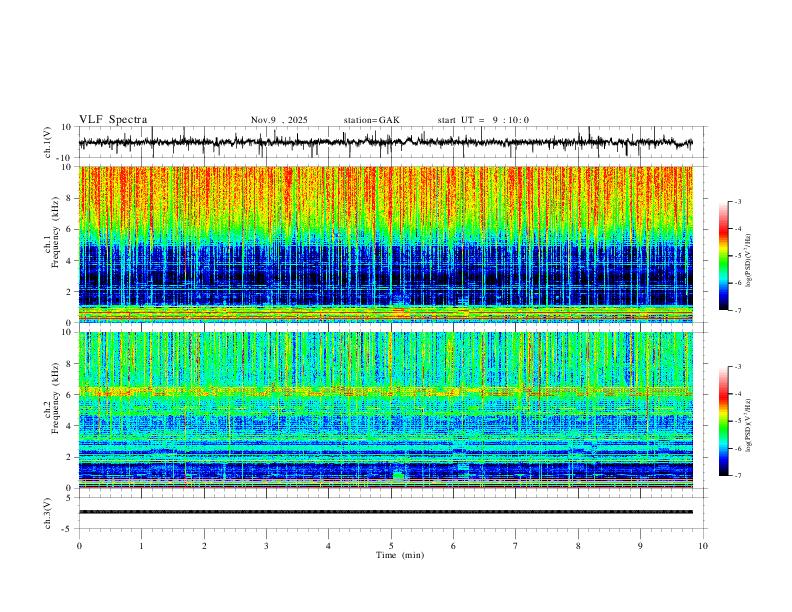The width and height of the screenshot is (792, 612).
Task: Click the time axis tick label "2"
Action: [x=204, y=546]
